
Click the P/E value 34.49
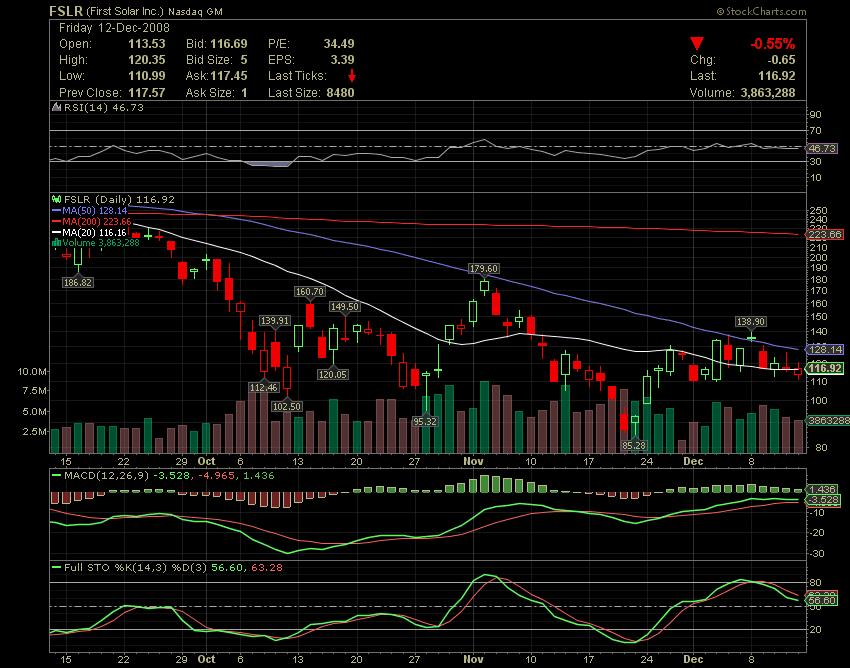[x=339, y=43]
